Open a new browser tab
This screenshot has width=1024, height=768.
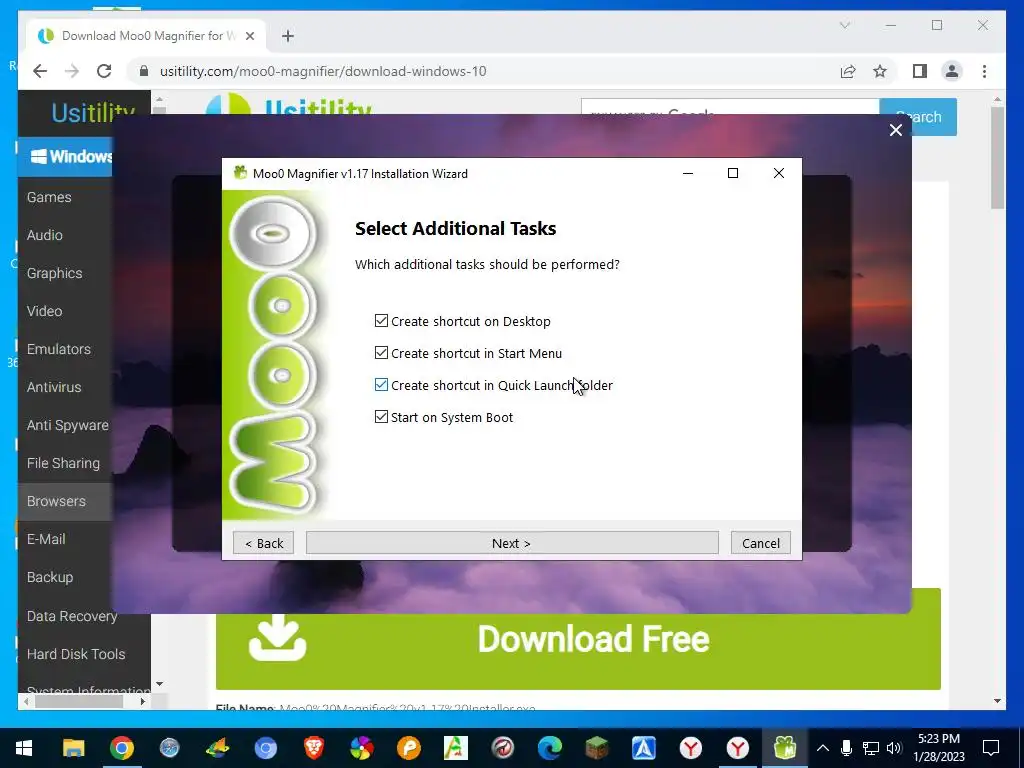pos(287,36)
